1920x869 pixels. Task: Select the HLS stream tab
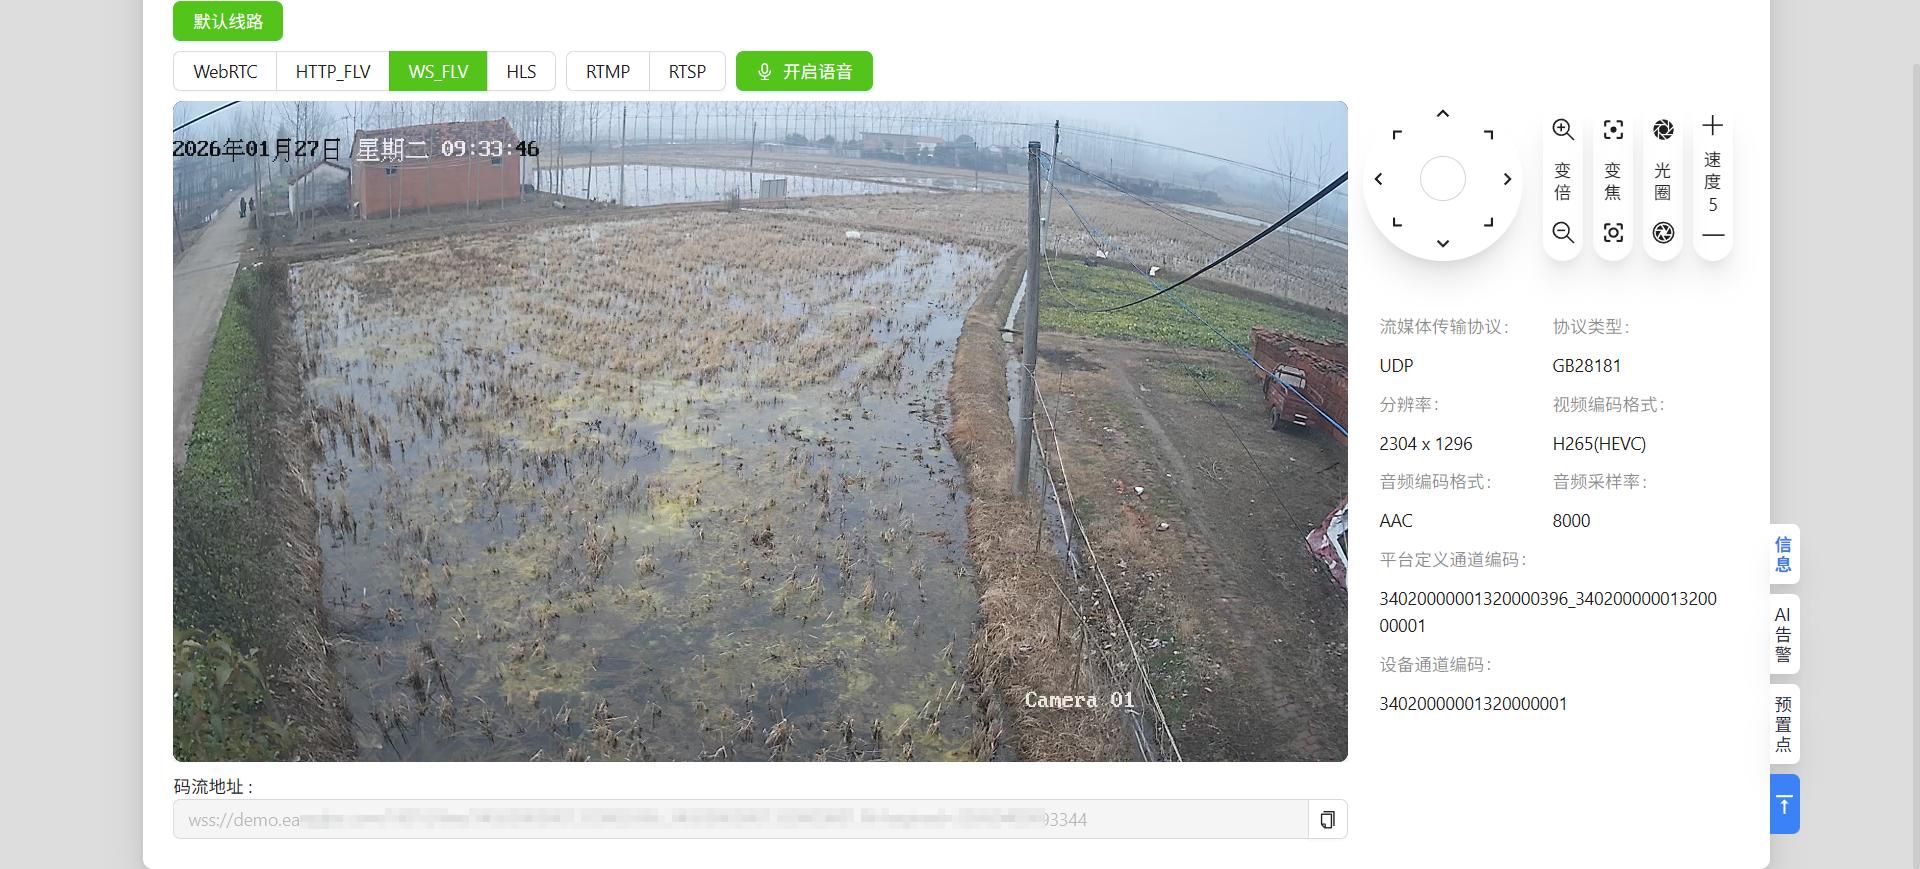coord(521,71)
